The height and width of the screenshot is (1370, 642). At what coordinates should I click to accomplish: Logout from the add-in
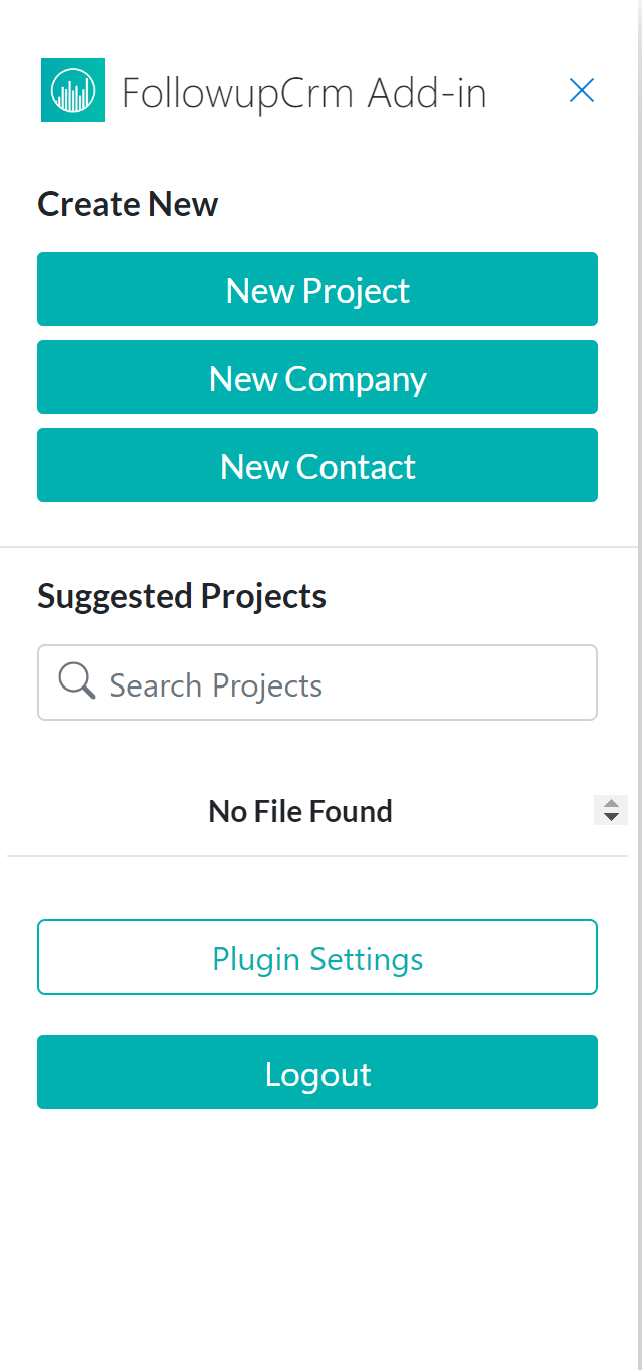pos(317,1072)
